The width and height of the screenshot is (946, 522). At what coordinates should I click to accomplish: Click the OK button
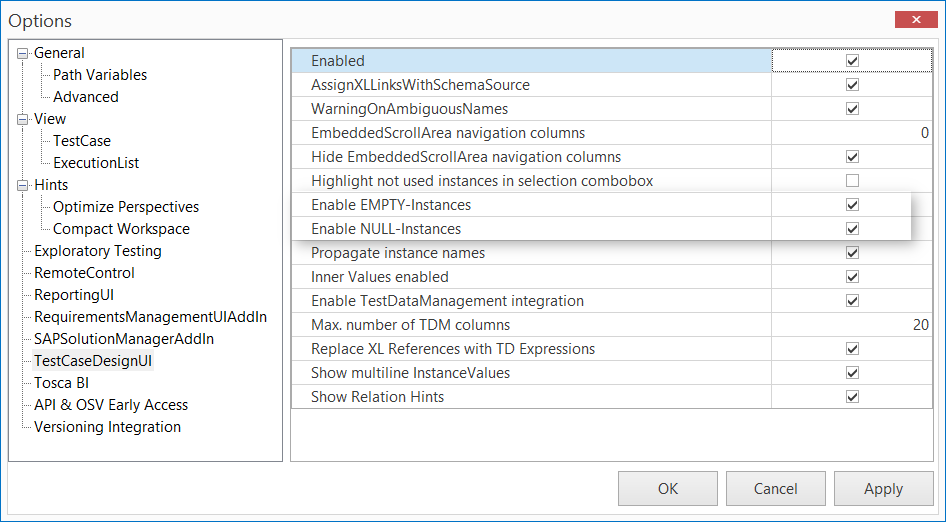coord(668,489)
